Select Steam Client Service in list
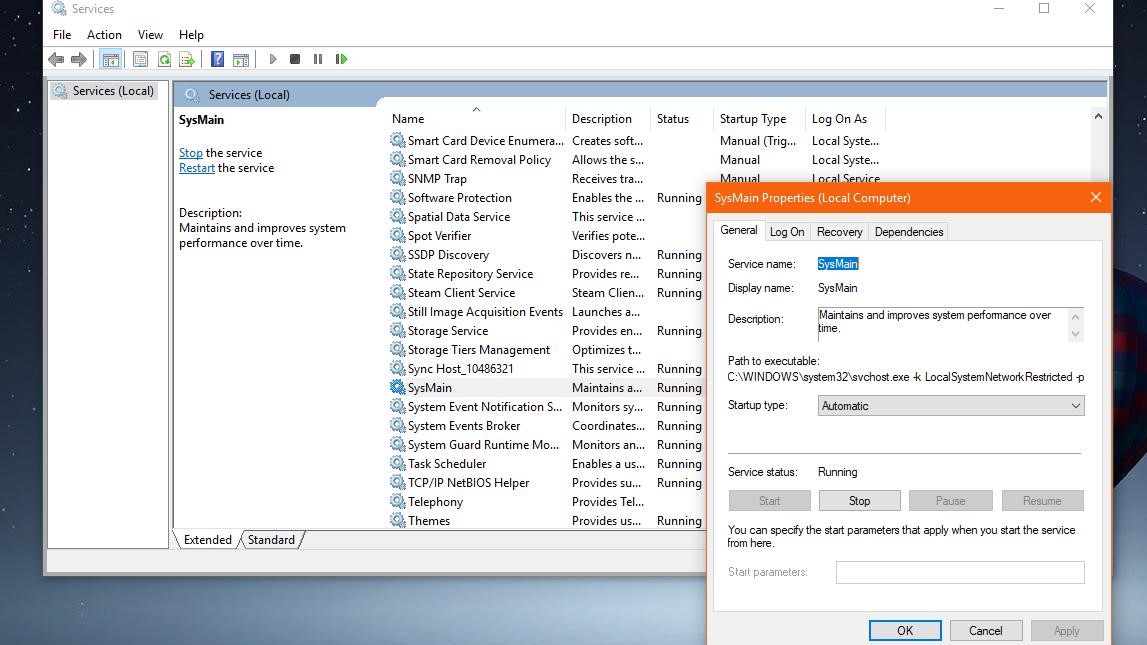The height and width of the screenshot is (645, 1147). click(461, 293)
